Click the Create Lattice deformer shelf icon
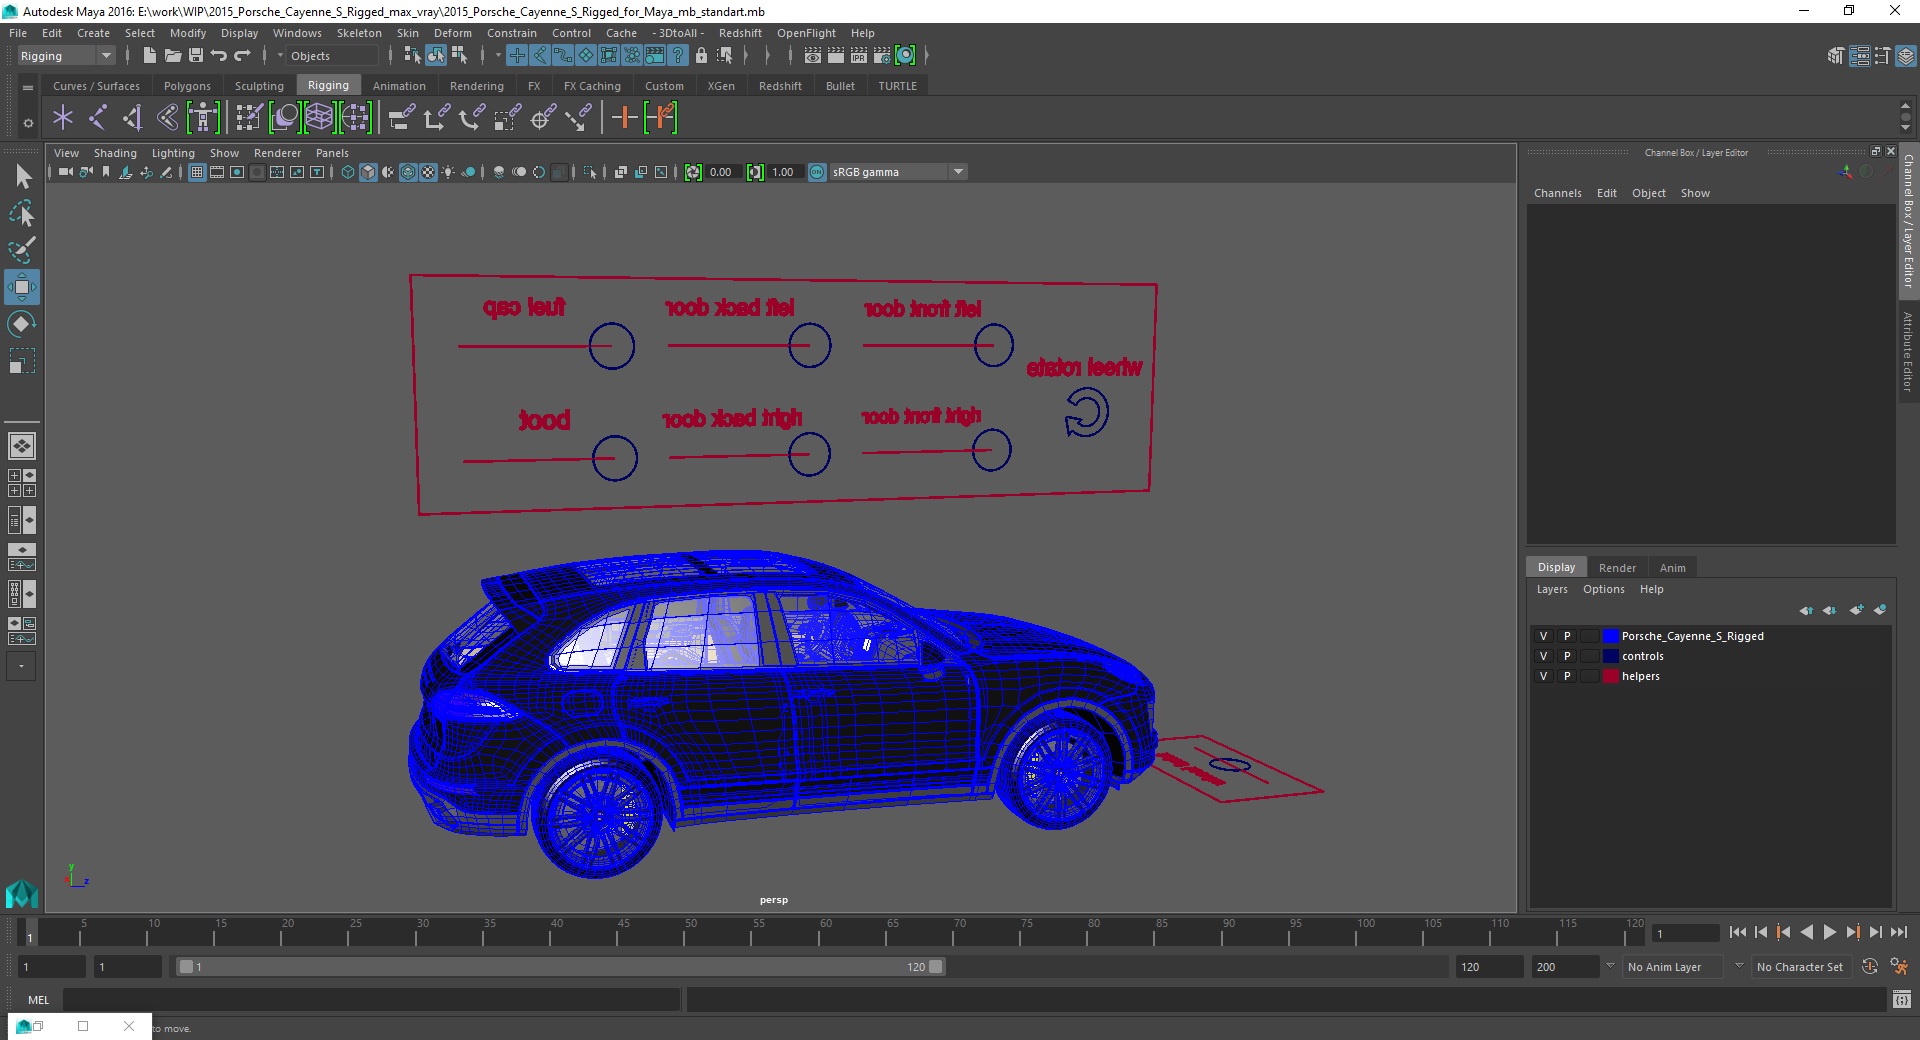The height and width of the screenshot is (1040, 1920). point(320,118)
